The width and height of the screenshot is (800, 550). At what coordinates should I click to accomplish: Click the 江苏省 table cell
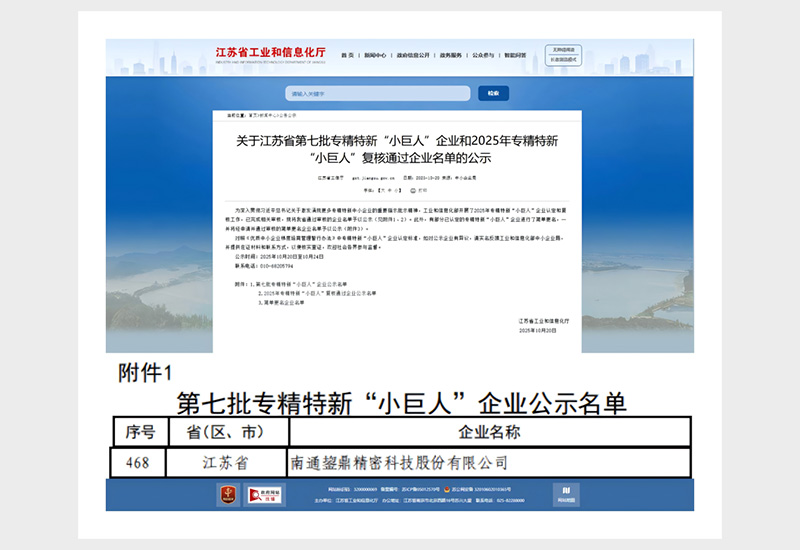226,463
